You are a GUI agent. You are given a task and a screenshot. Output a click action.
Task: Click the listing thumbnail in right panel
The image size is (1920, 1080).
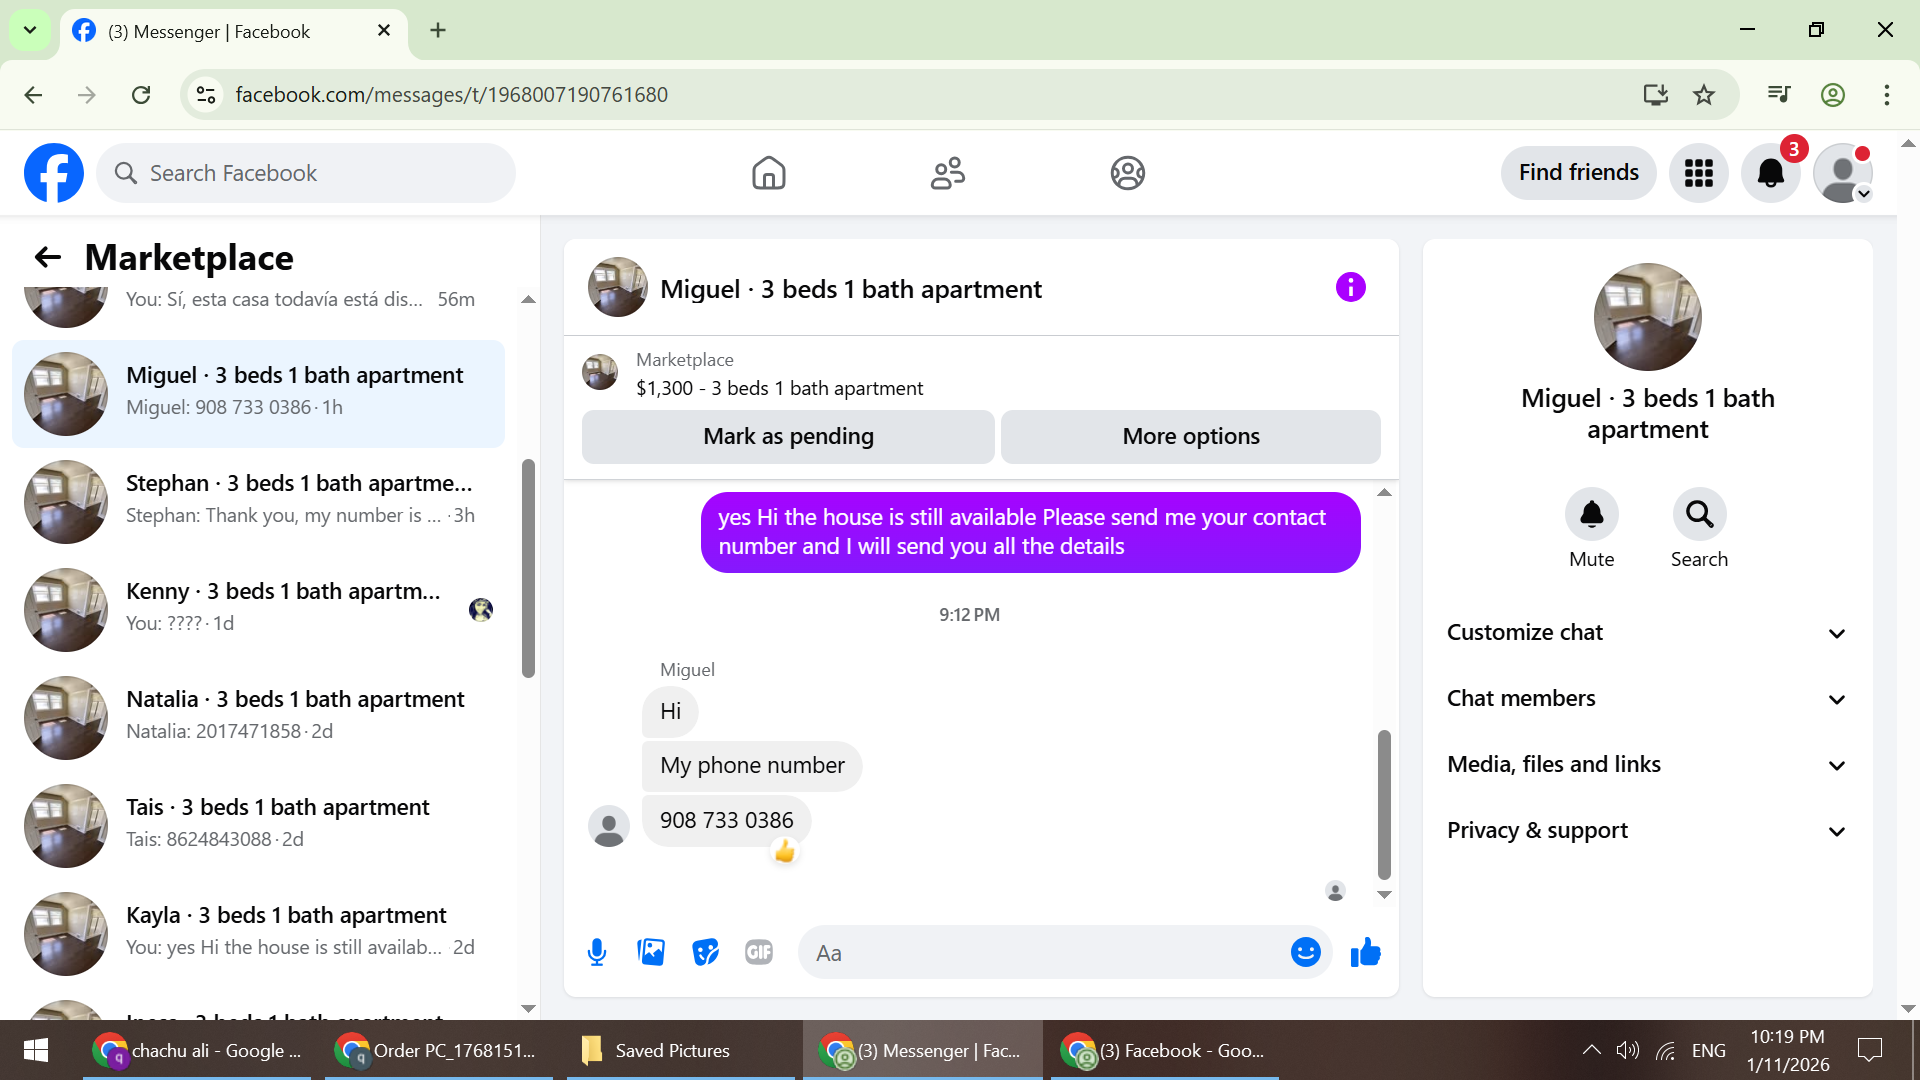(1647, 317)
